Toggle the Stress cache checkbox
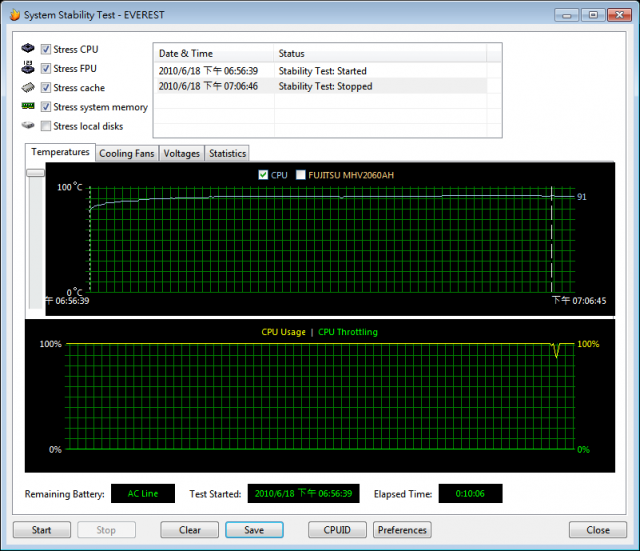The height and width of the screenshot is (551, 640). tap(46, 88)
